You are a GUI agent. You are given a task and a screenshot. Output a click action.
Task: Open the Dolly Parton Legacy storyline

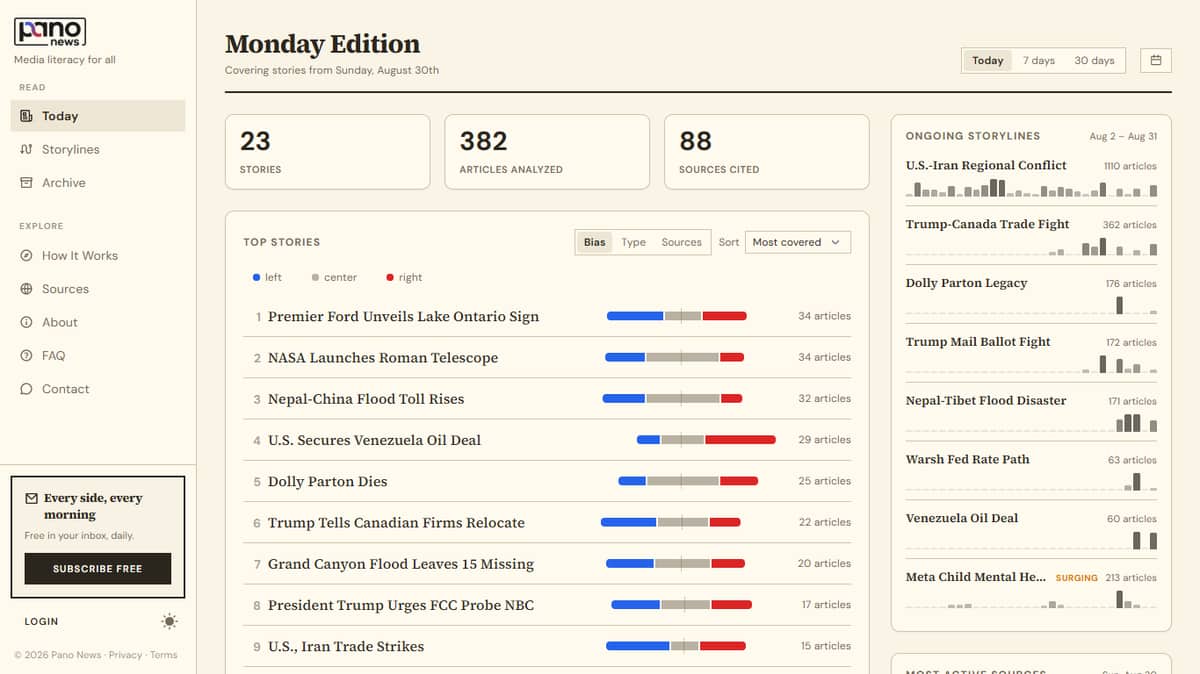pyautogui.click(x=966, y=283)
